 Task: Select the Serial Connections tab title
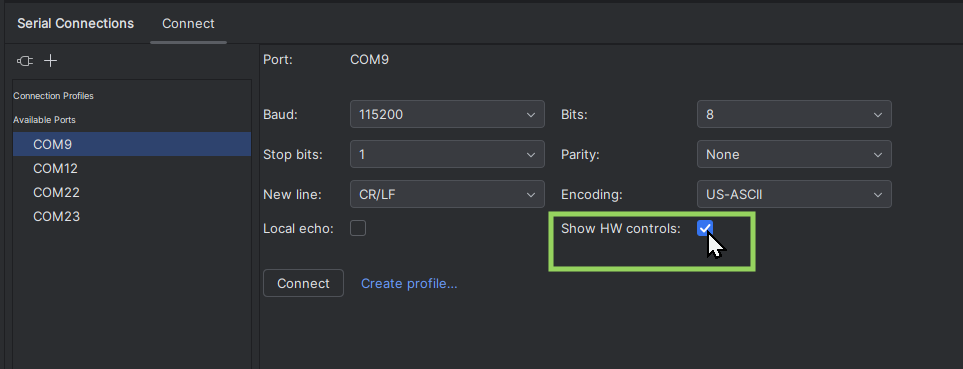point(76,23)
